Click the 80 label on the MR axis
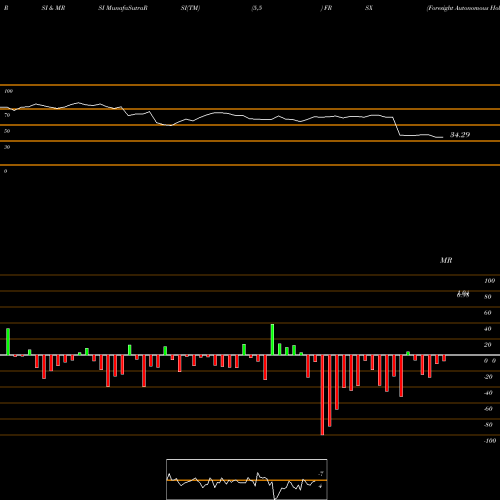 [488, 297]
